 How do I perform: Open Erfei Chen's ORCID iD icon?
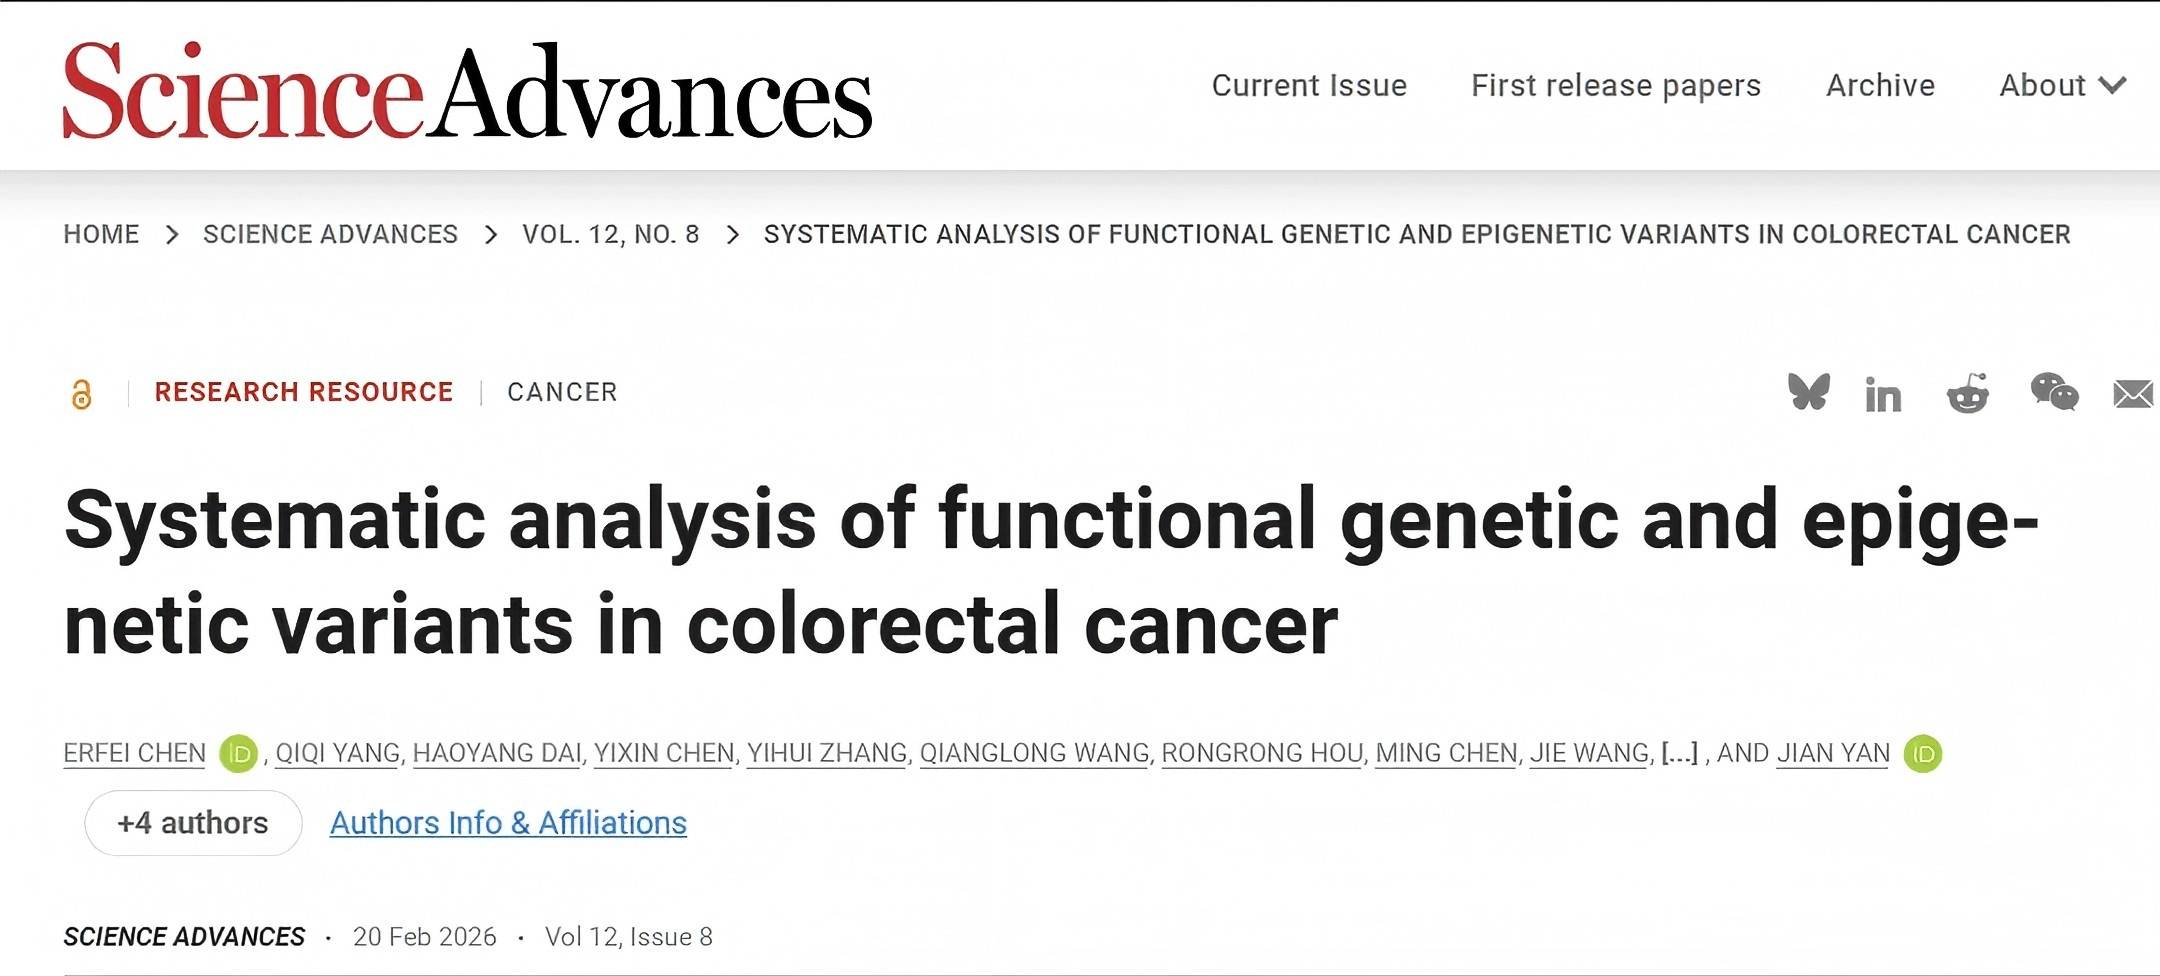coord(239,754)
